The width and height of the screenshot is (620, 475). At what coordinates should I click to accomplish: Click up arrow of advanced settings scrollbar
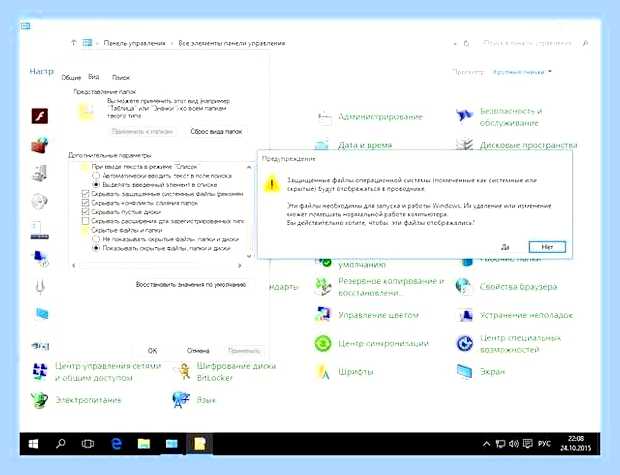pyautogui.click(x=249, y=167)
